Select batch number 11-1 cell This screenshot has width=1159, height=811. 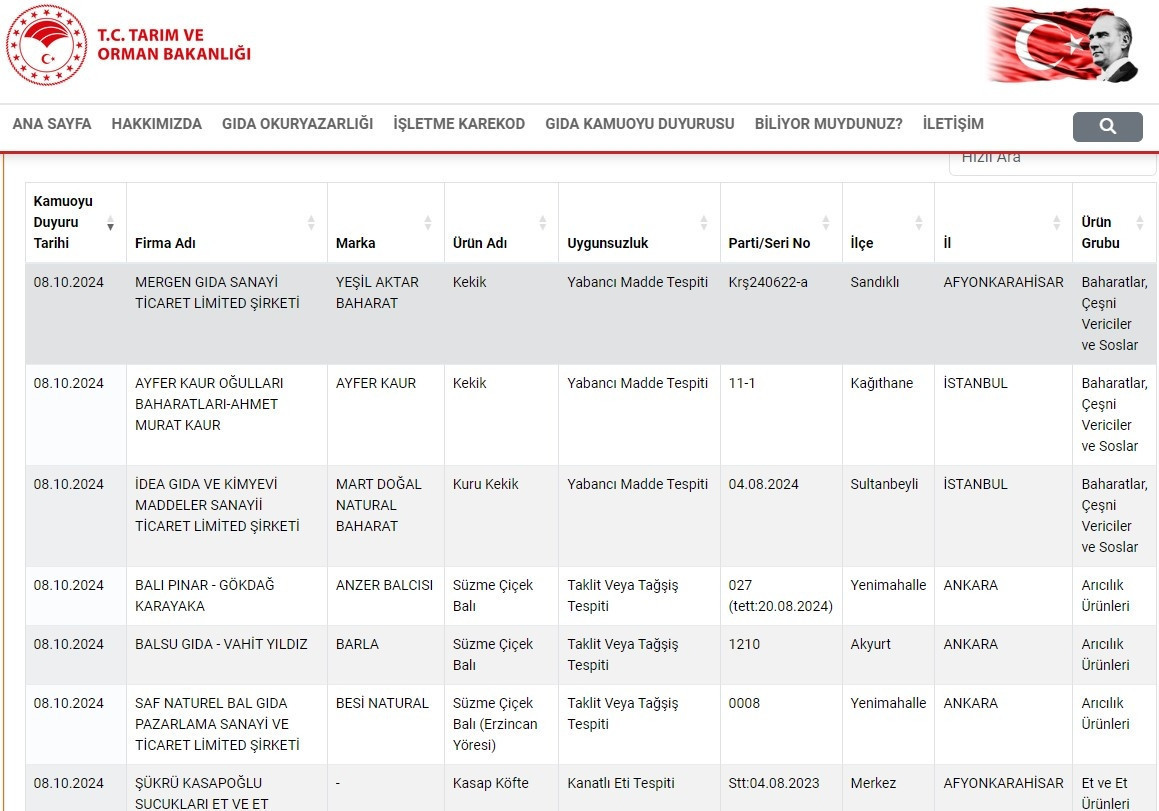(781, 415)
